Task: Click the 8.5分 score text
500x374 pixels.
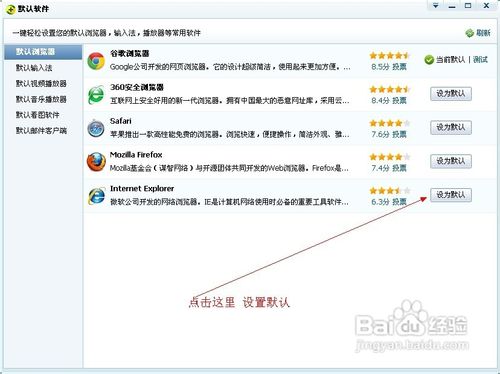Action: coord(380,67)
